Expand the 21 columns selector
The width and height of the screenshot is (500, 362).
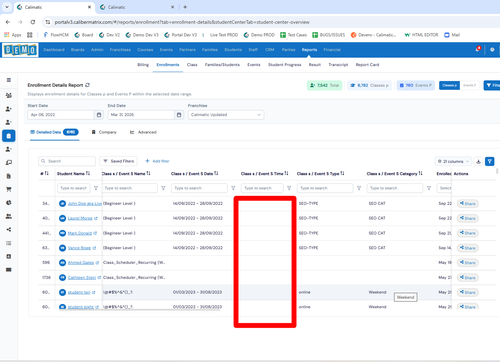[453, 161]
